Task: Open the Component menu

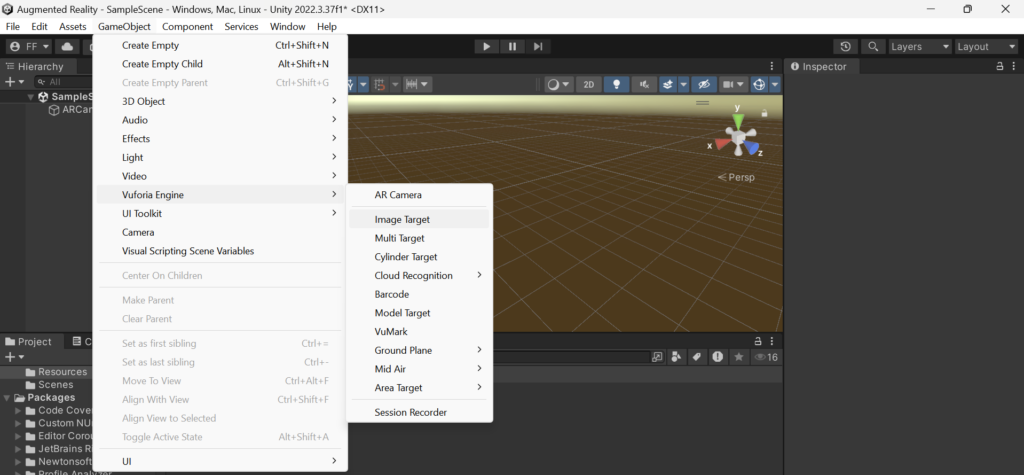Action: [187, 27]
